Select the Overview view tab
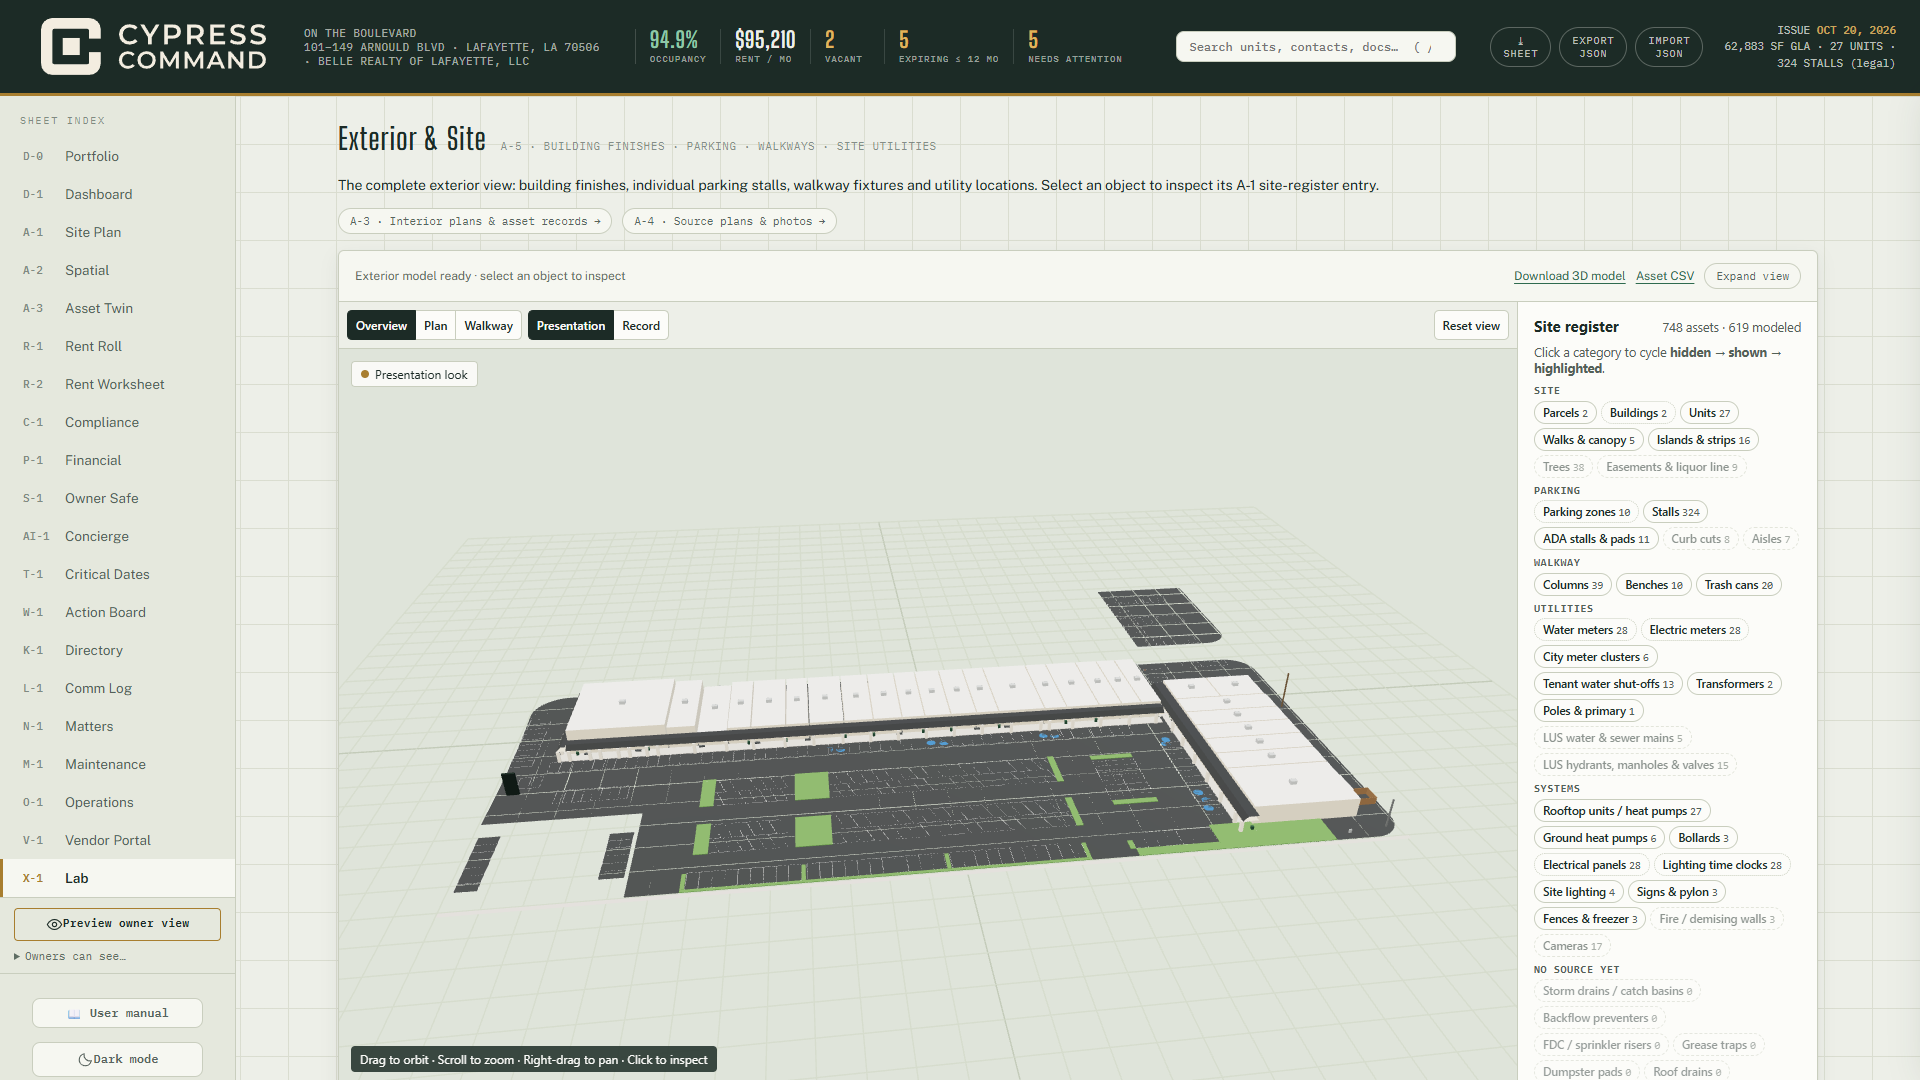 [x=381, y=326]
